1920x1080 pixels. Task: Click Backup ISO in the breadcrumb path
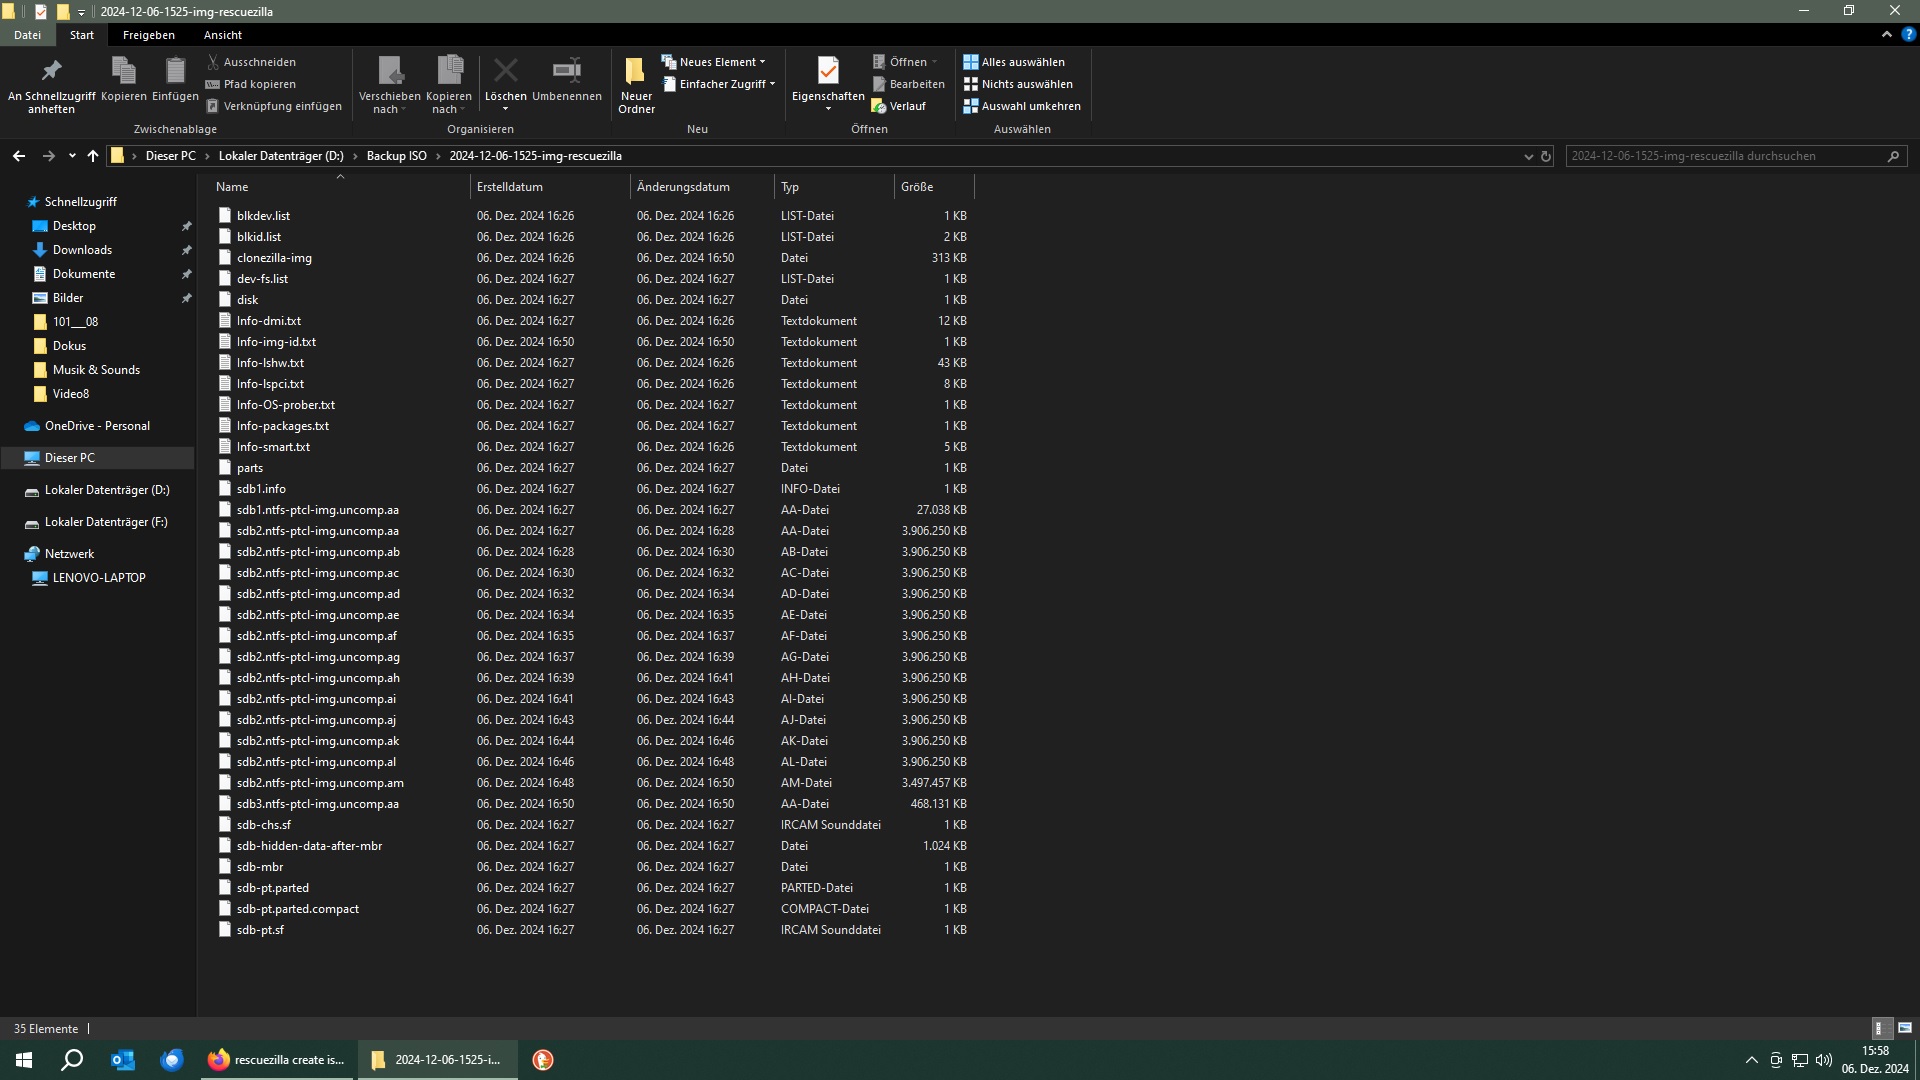tap(396, 156)
